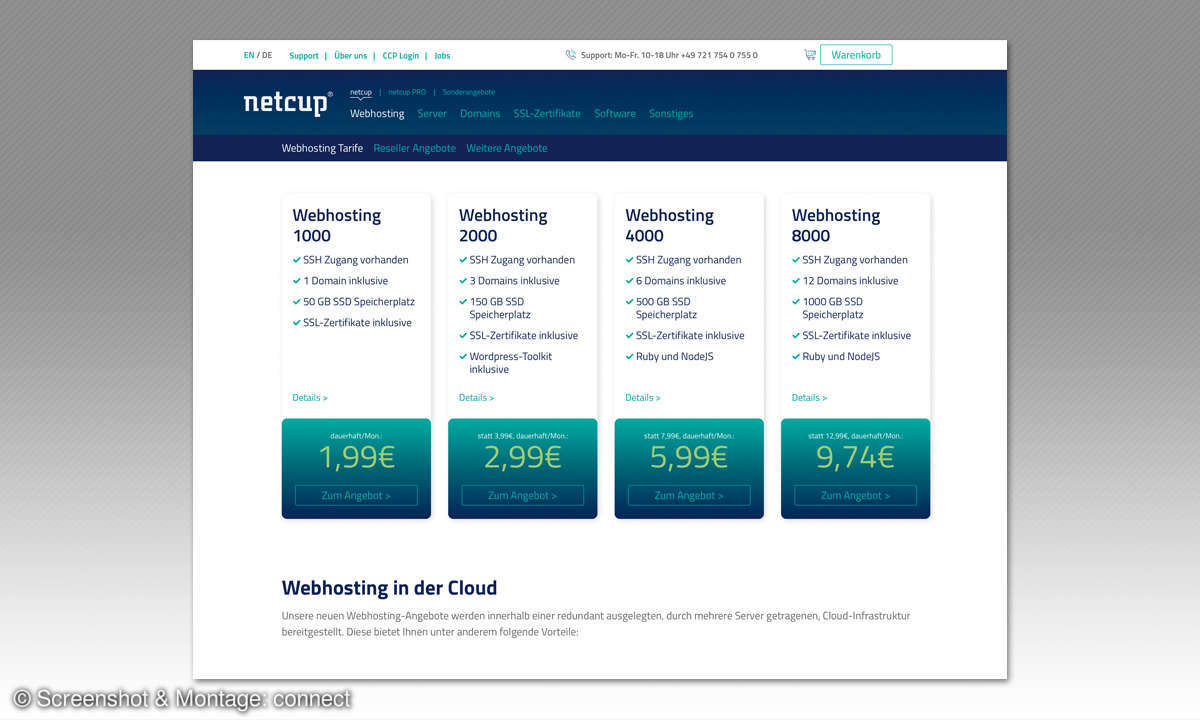Screen dimensions: 1200x720
Task: Click 'statt 12,99€, dauerhaft/Mon.' label
Action: [855, 436]
